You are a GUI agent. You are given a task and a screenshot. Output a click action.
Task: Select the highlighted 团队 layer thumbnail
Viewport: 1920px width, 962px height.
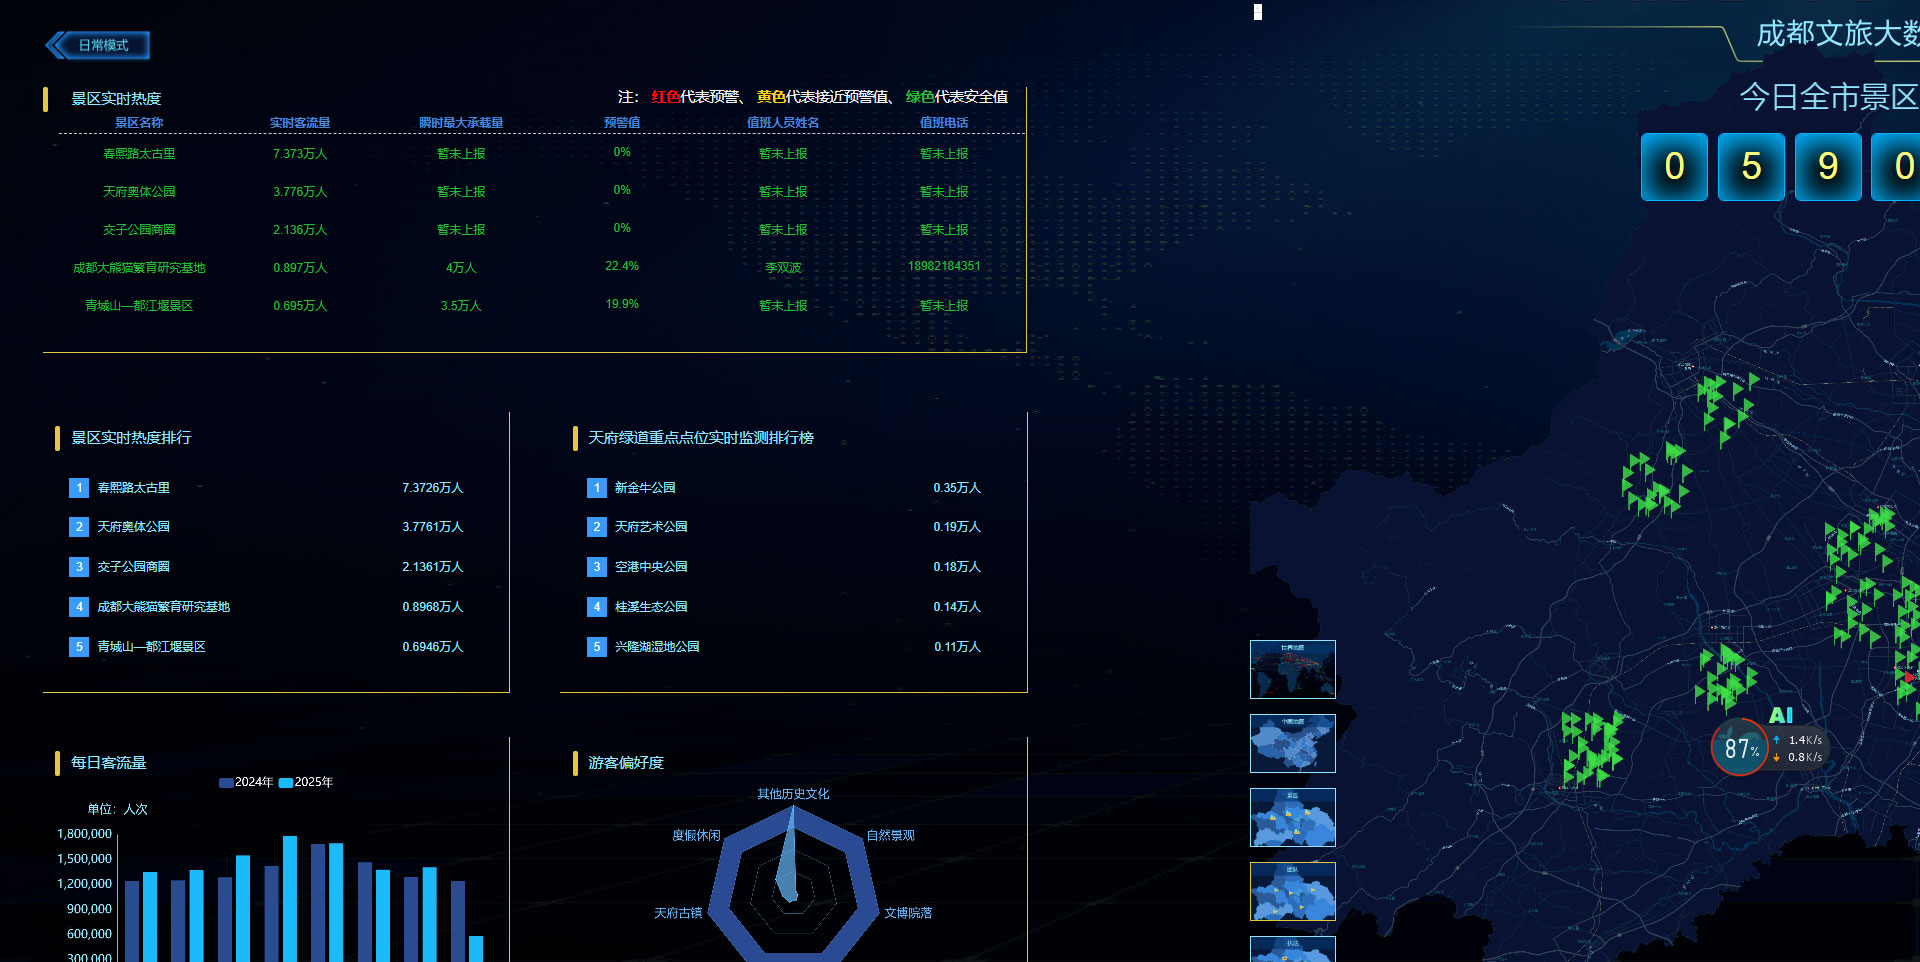point(1292,891)
